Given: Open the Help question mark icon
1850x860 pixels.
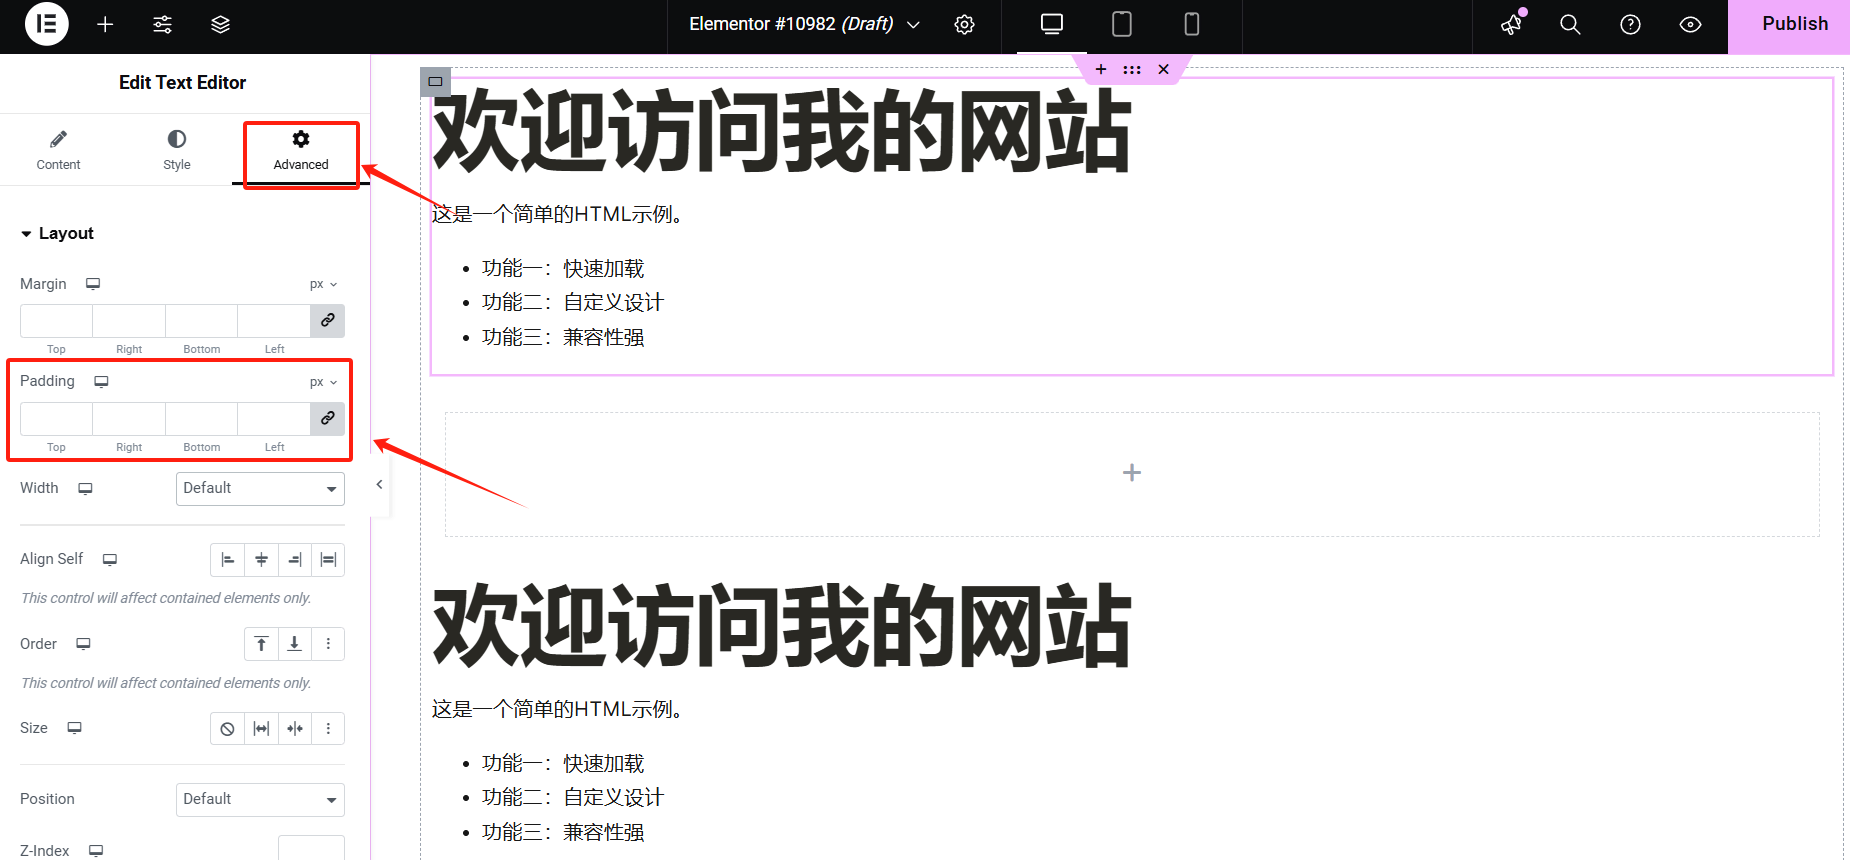Looking at the screenshot, I should click(x=1630, y=24).
